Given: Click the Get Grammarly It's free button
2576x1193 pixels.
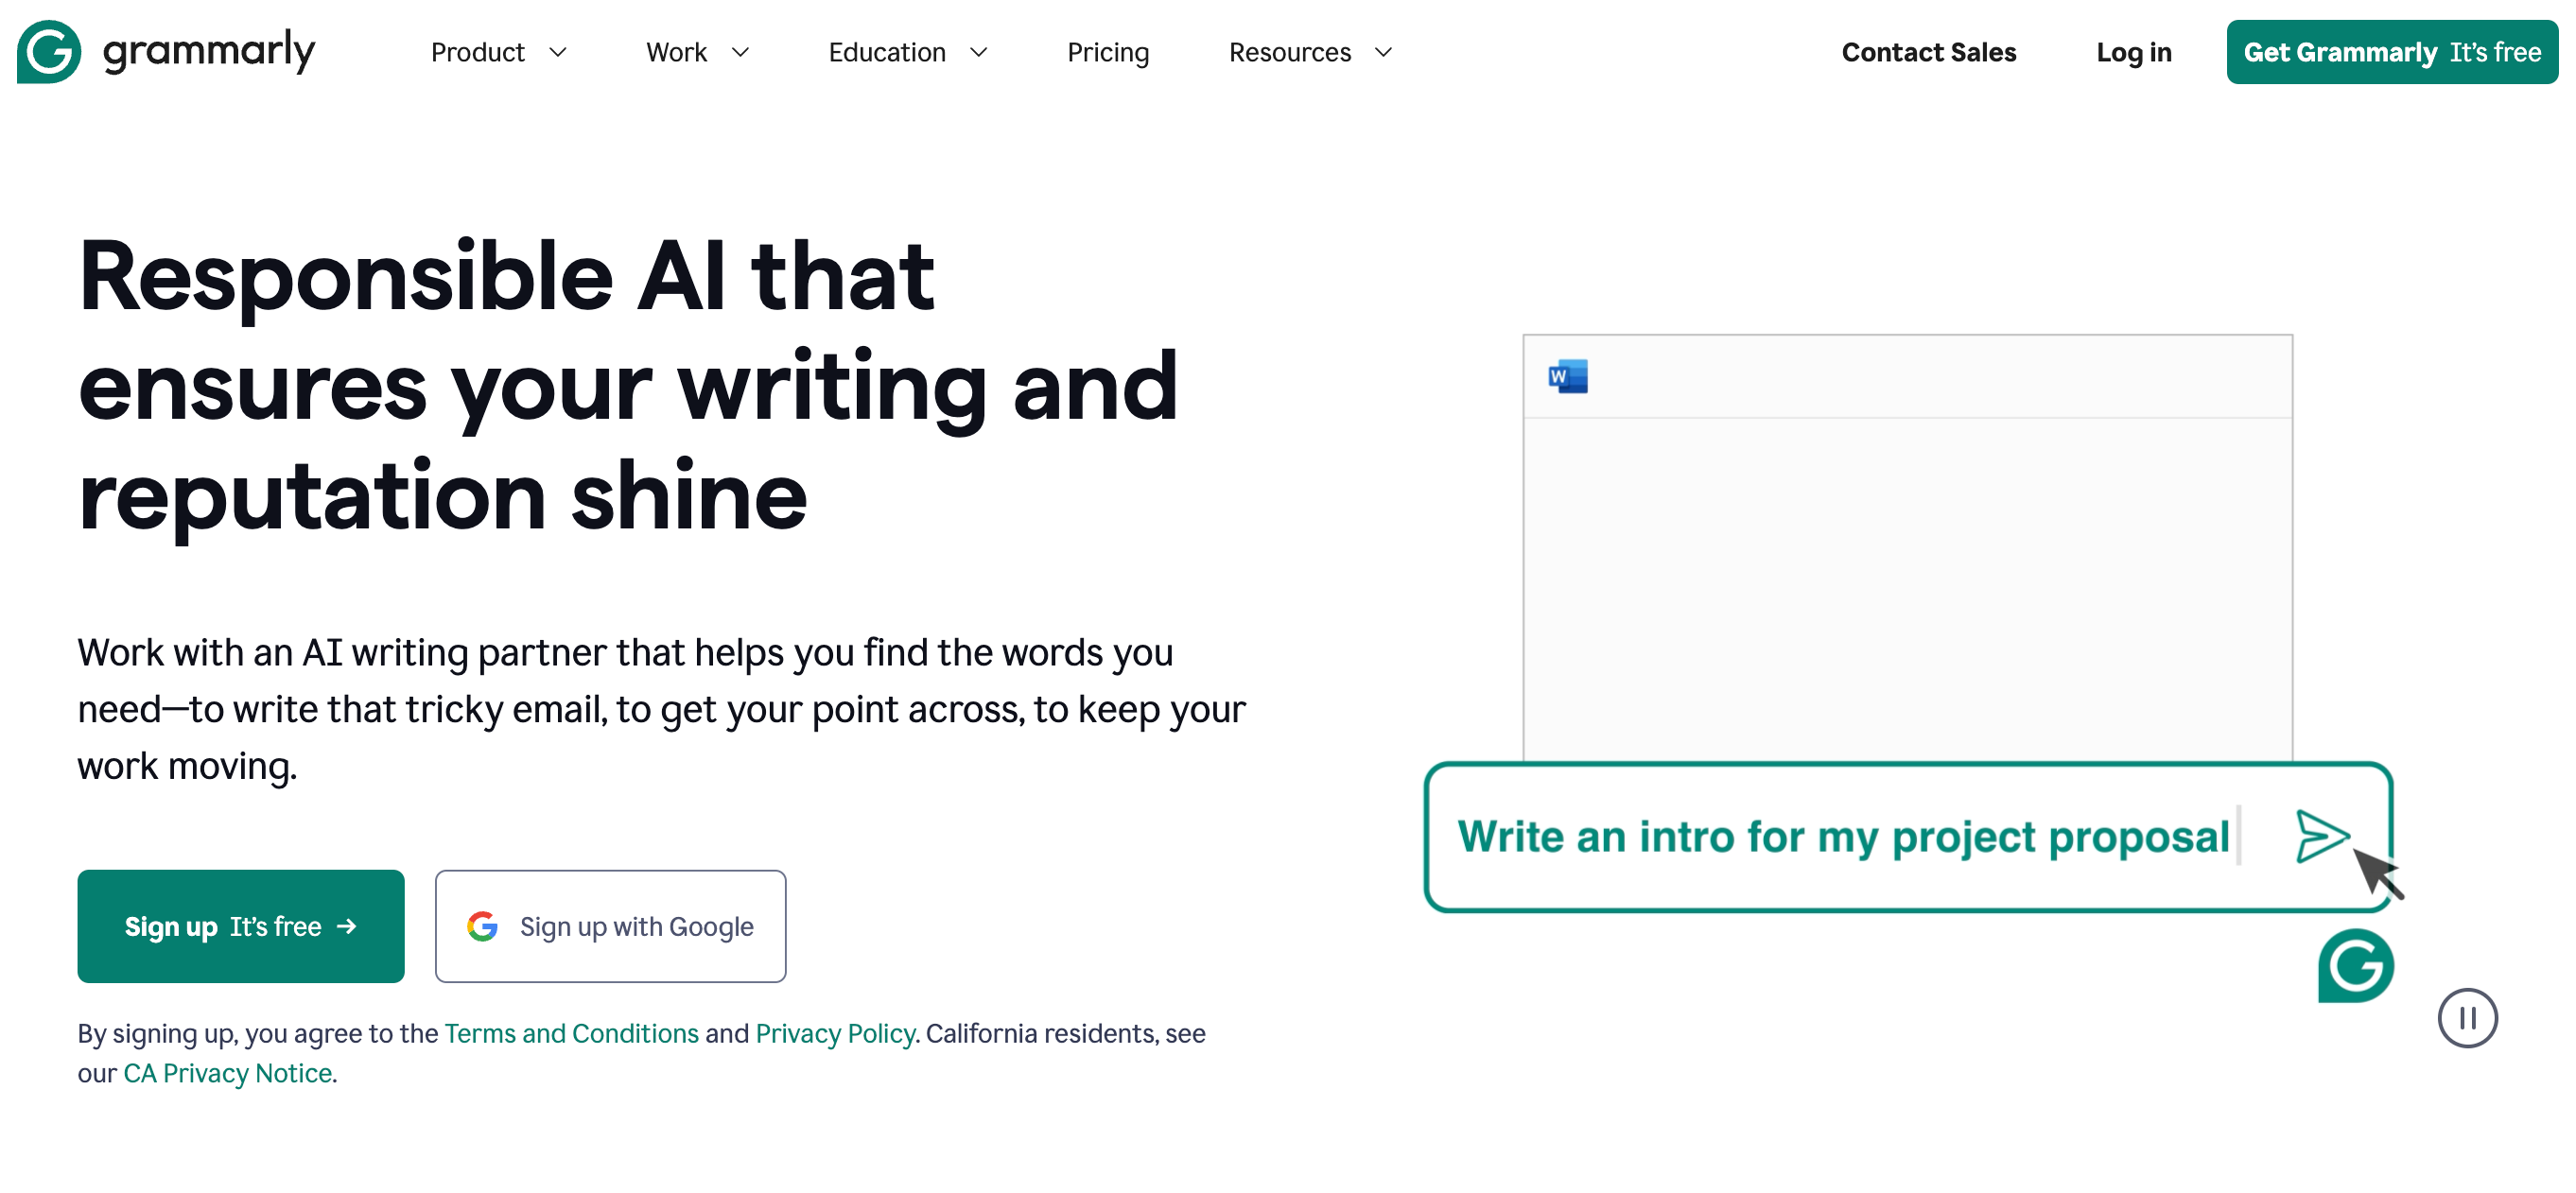Looking at the screenshot, I should [x=2391, y=52].
